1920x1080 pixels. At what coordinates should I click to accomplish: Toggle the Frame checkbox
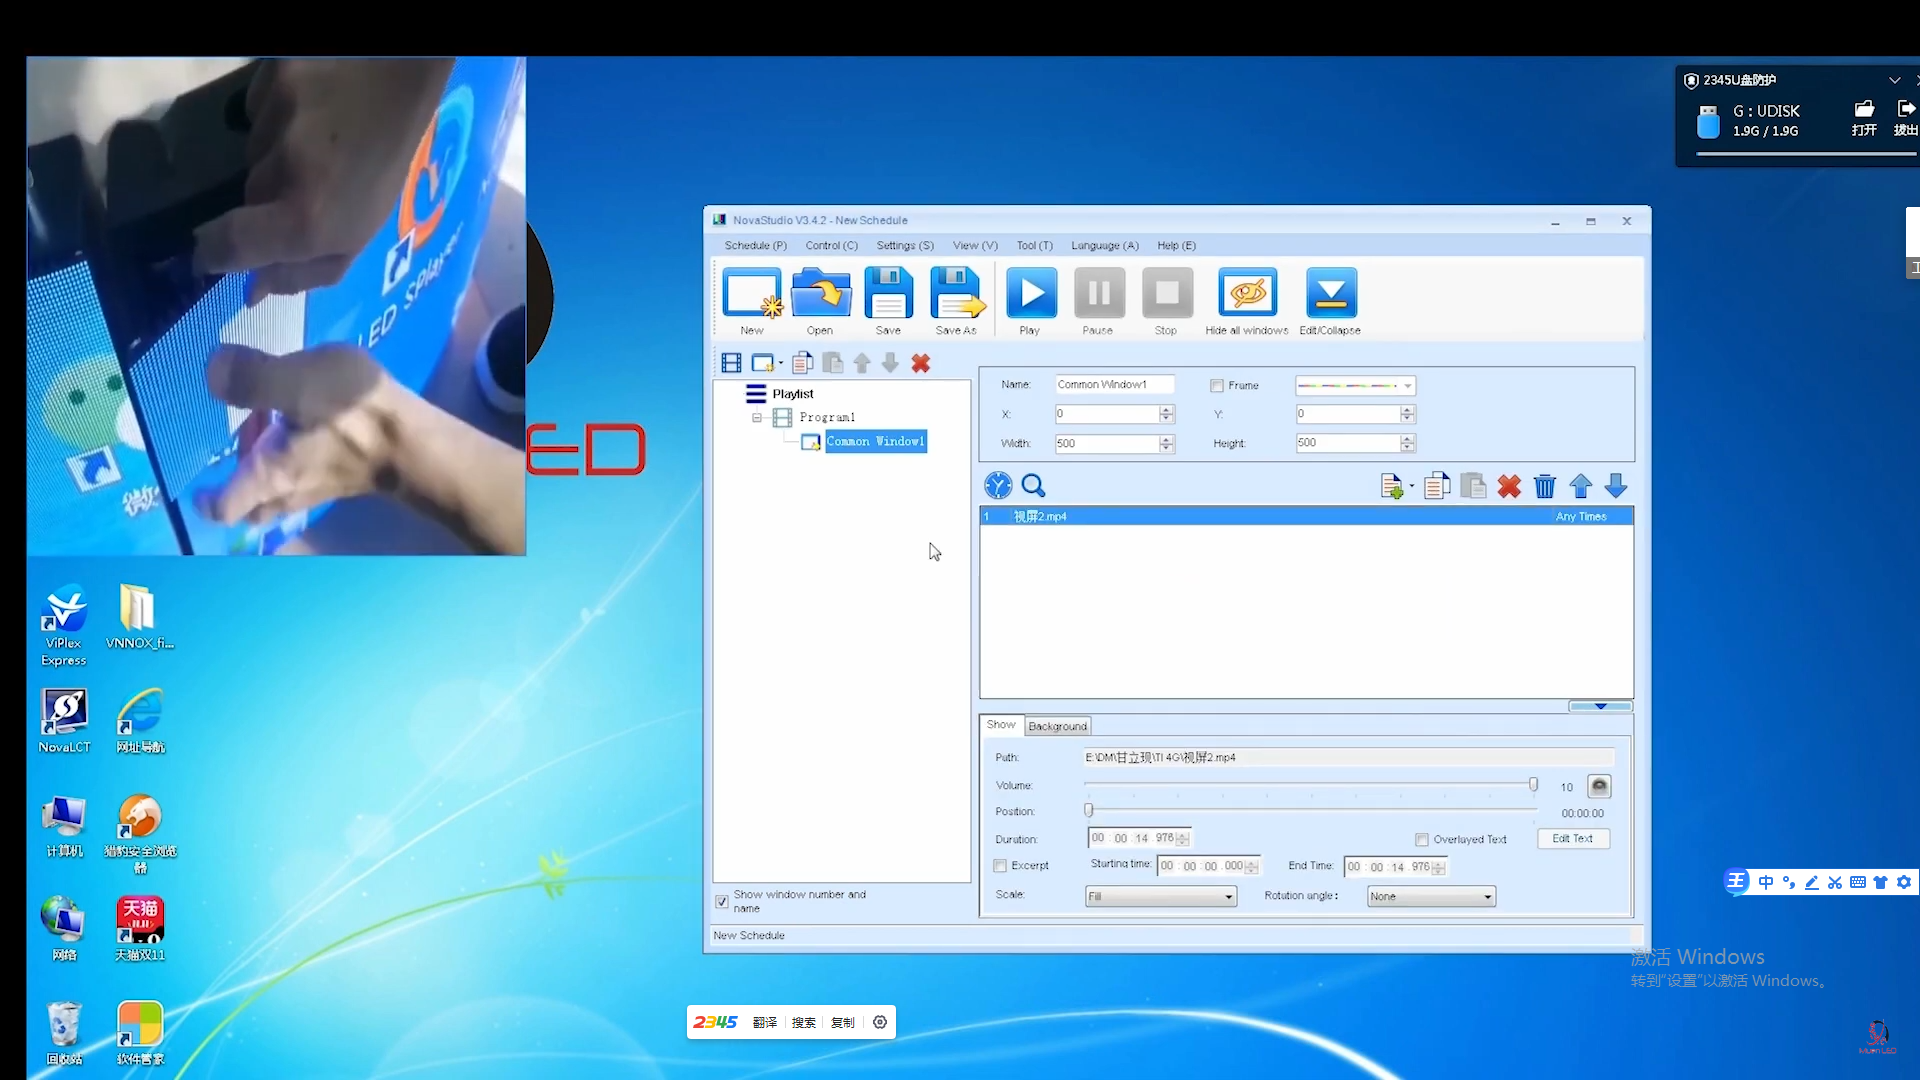pyautogui.click(x=1217, y=386)
